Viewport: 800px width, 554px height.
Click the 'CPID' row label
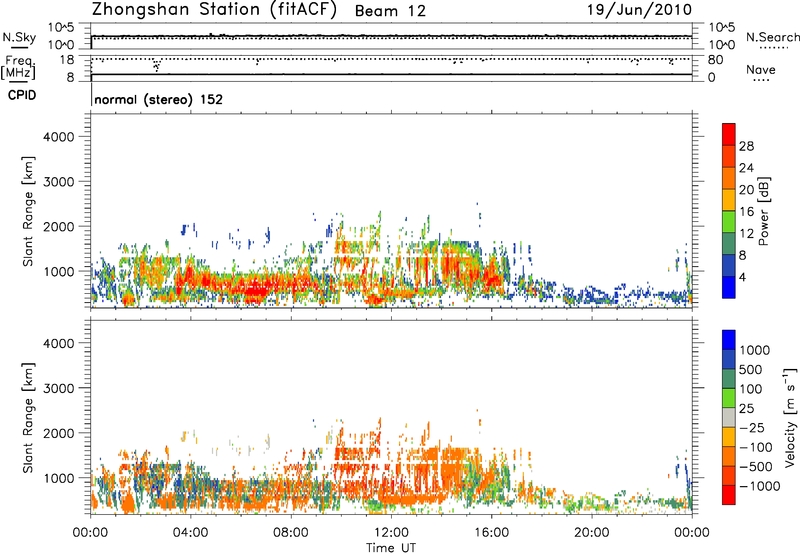coord(22,95)
